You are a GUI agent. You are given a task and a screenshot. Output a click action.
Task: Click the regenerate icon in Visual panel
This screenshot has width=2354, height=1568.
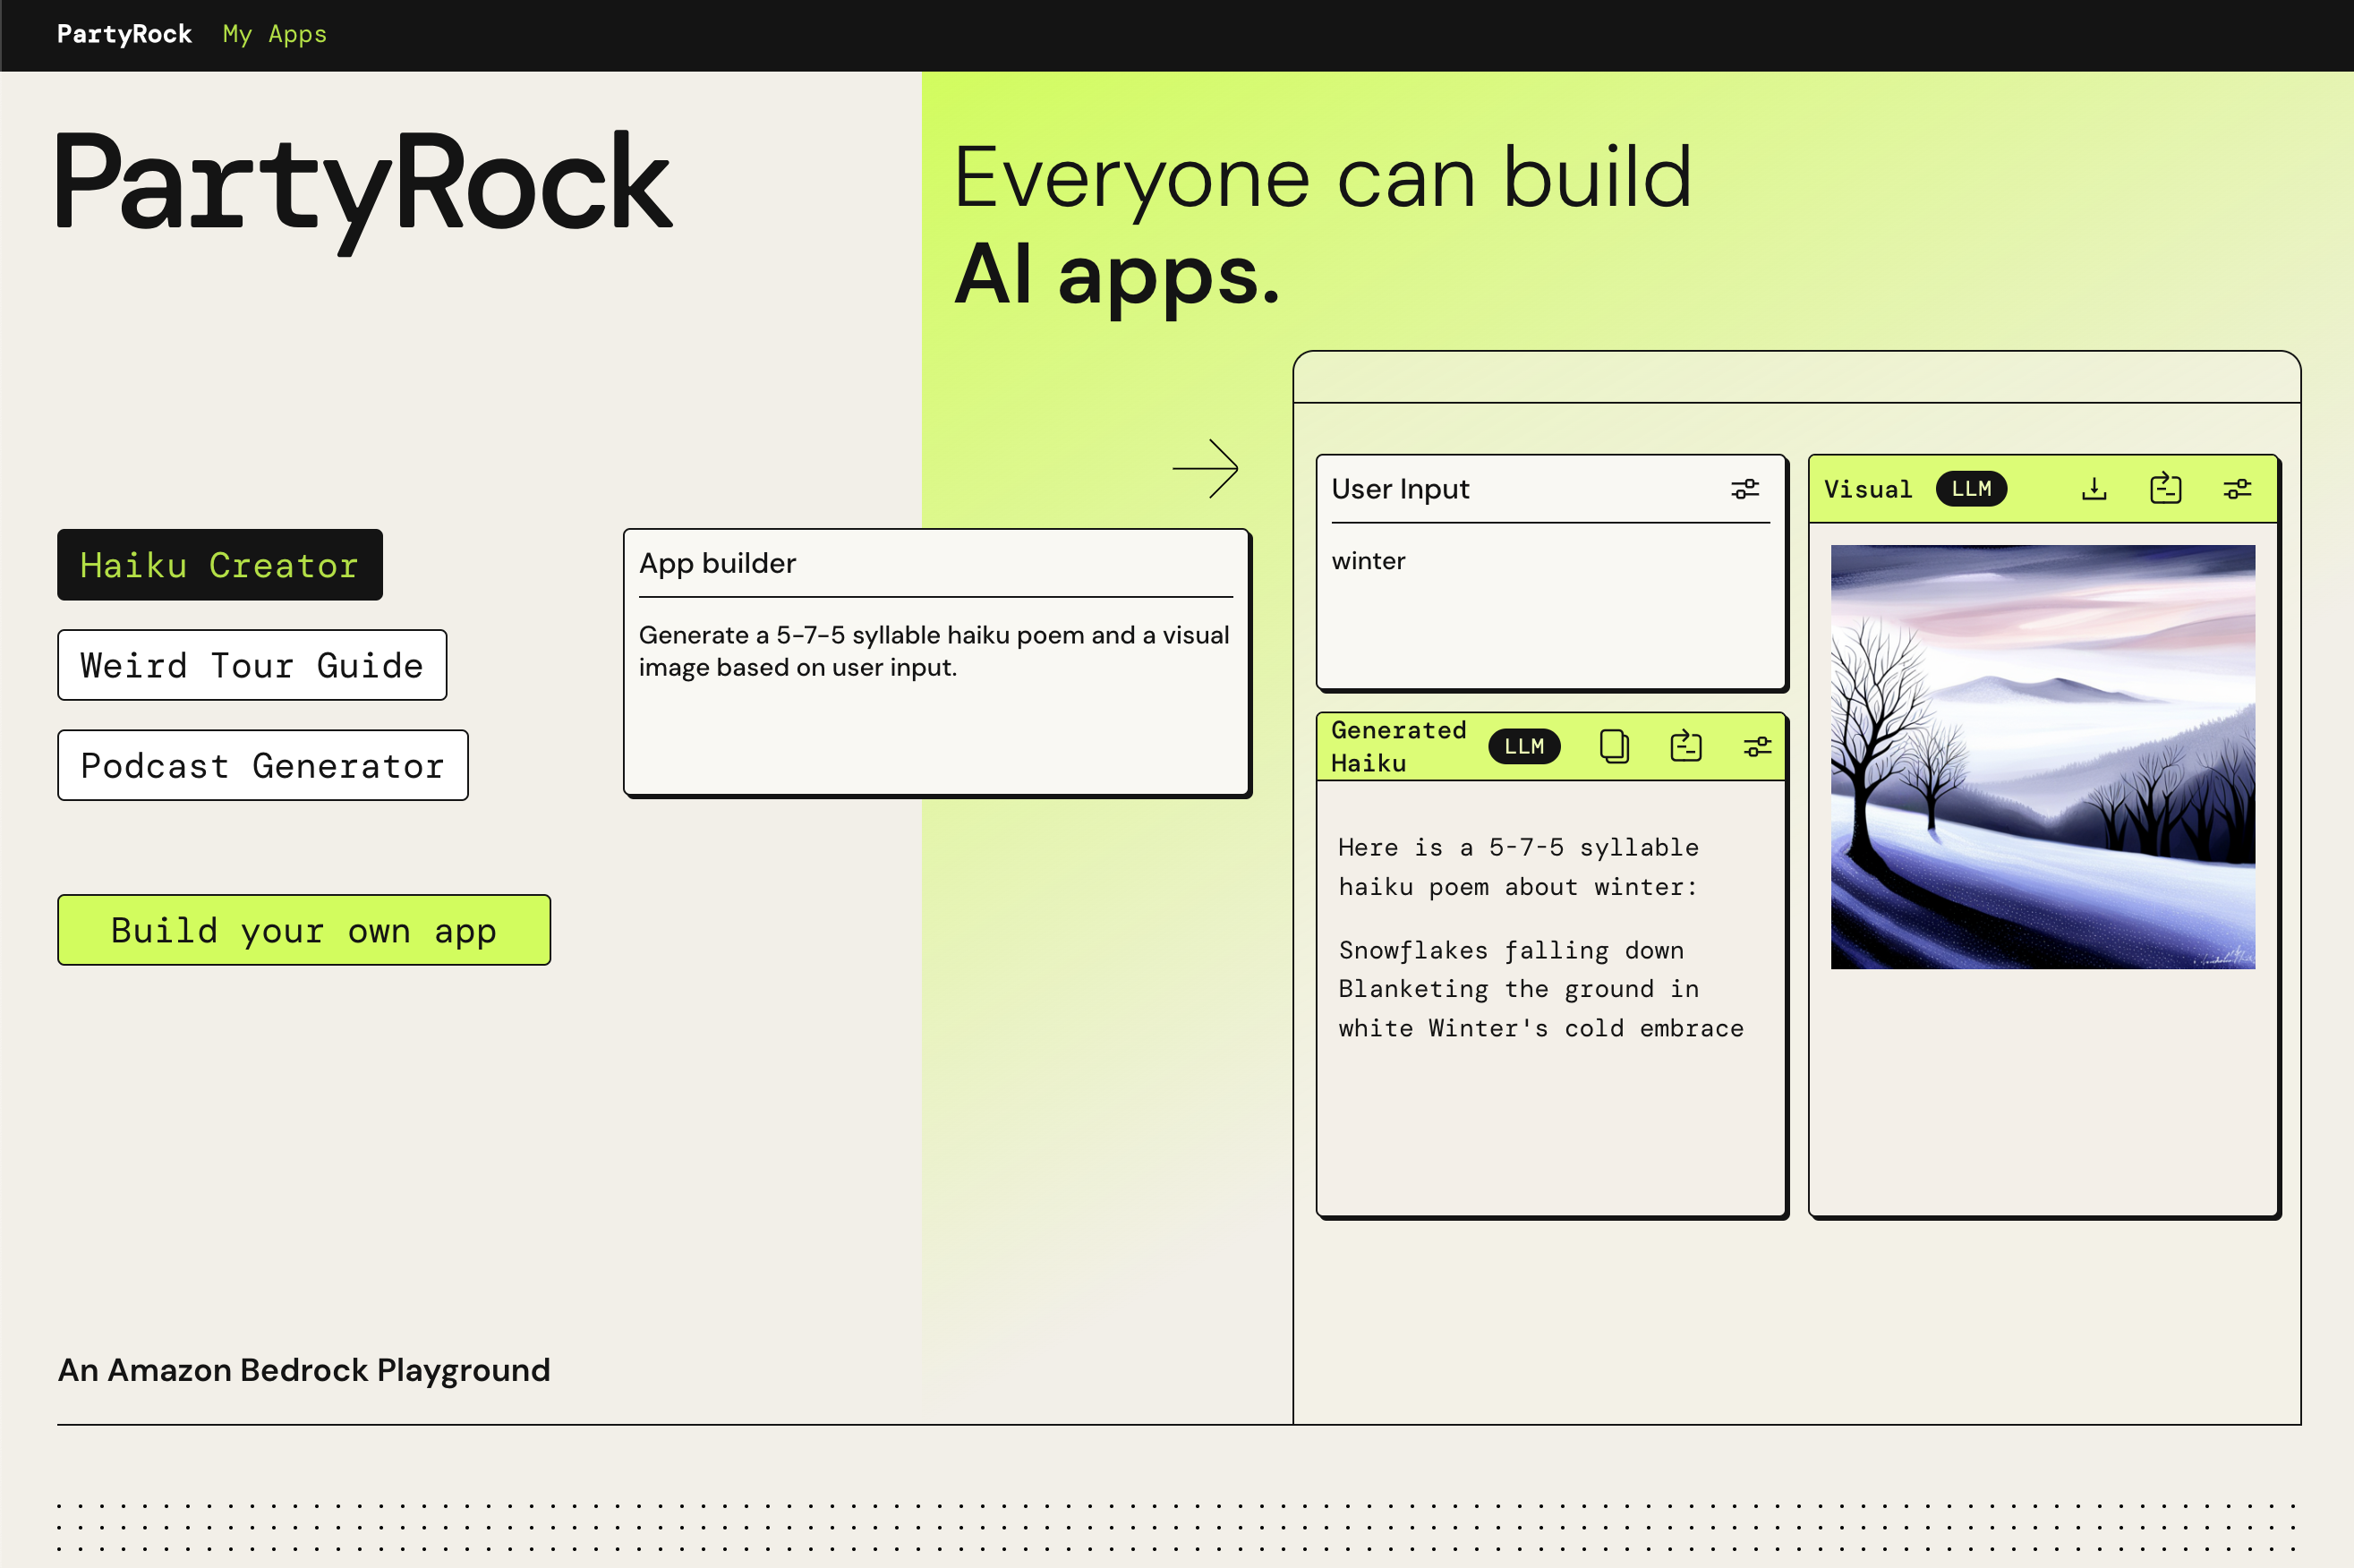[x=2165, y=489]
